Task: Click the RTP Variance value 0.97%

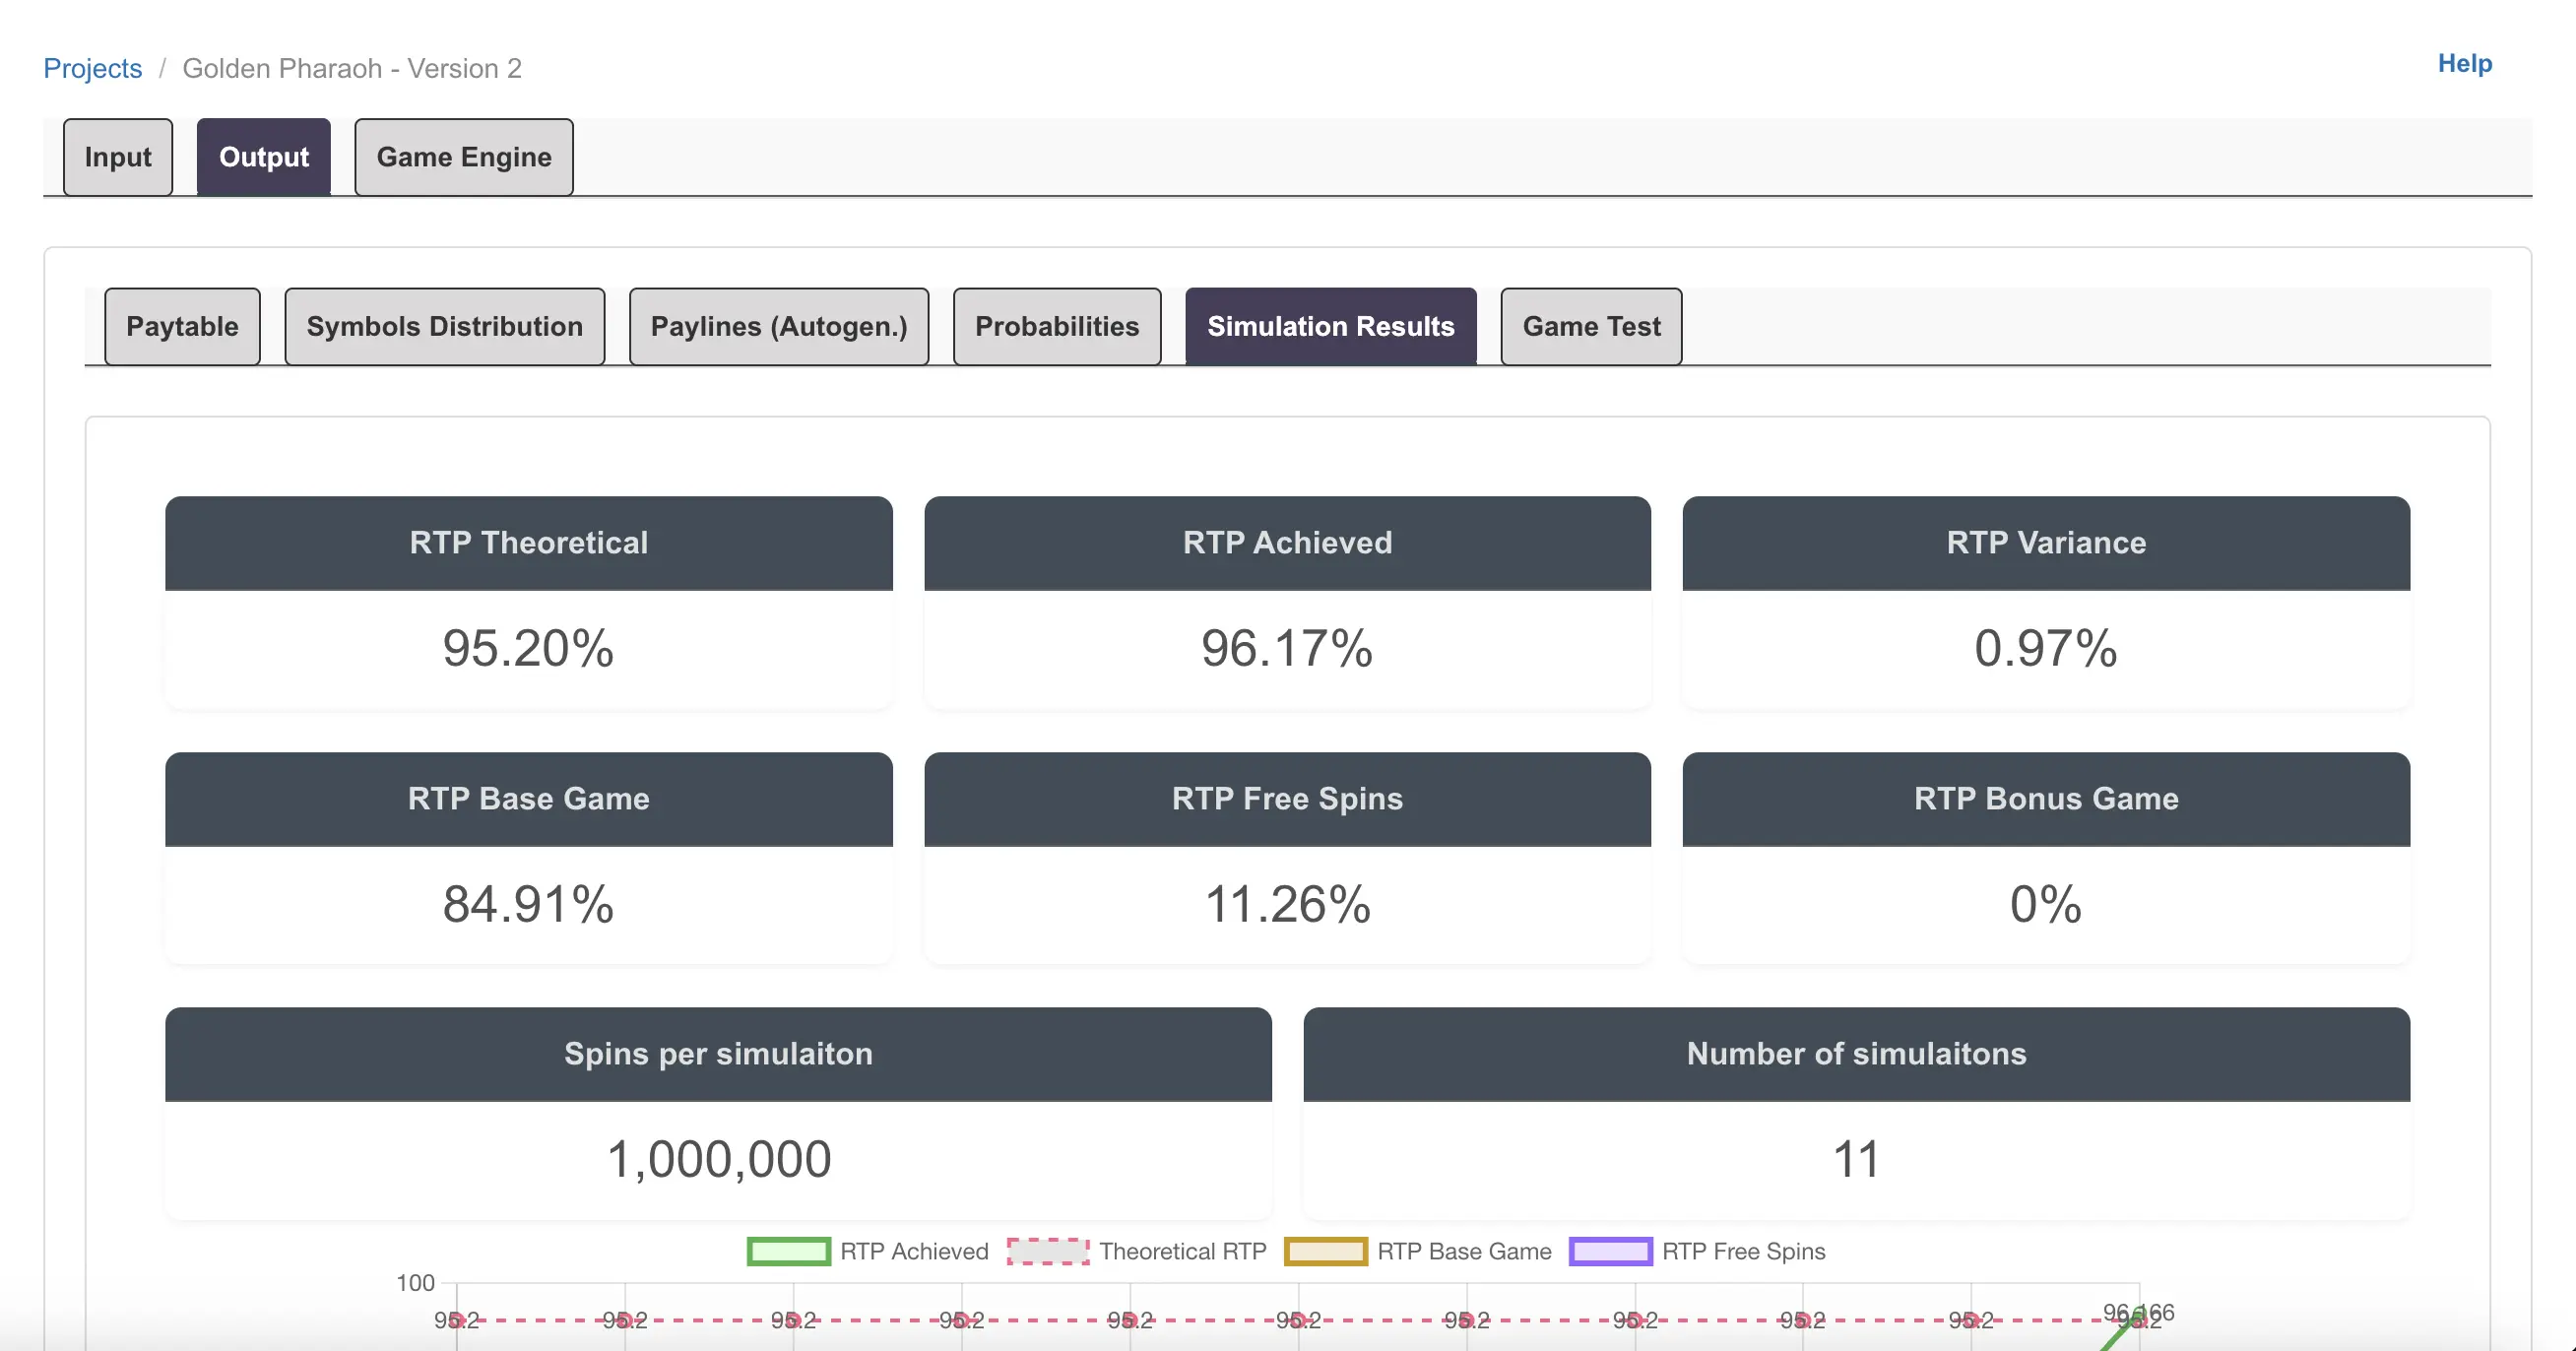Action: (x=2046, y=648)
